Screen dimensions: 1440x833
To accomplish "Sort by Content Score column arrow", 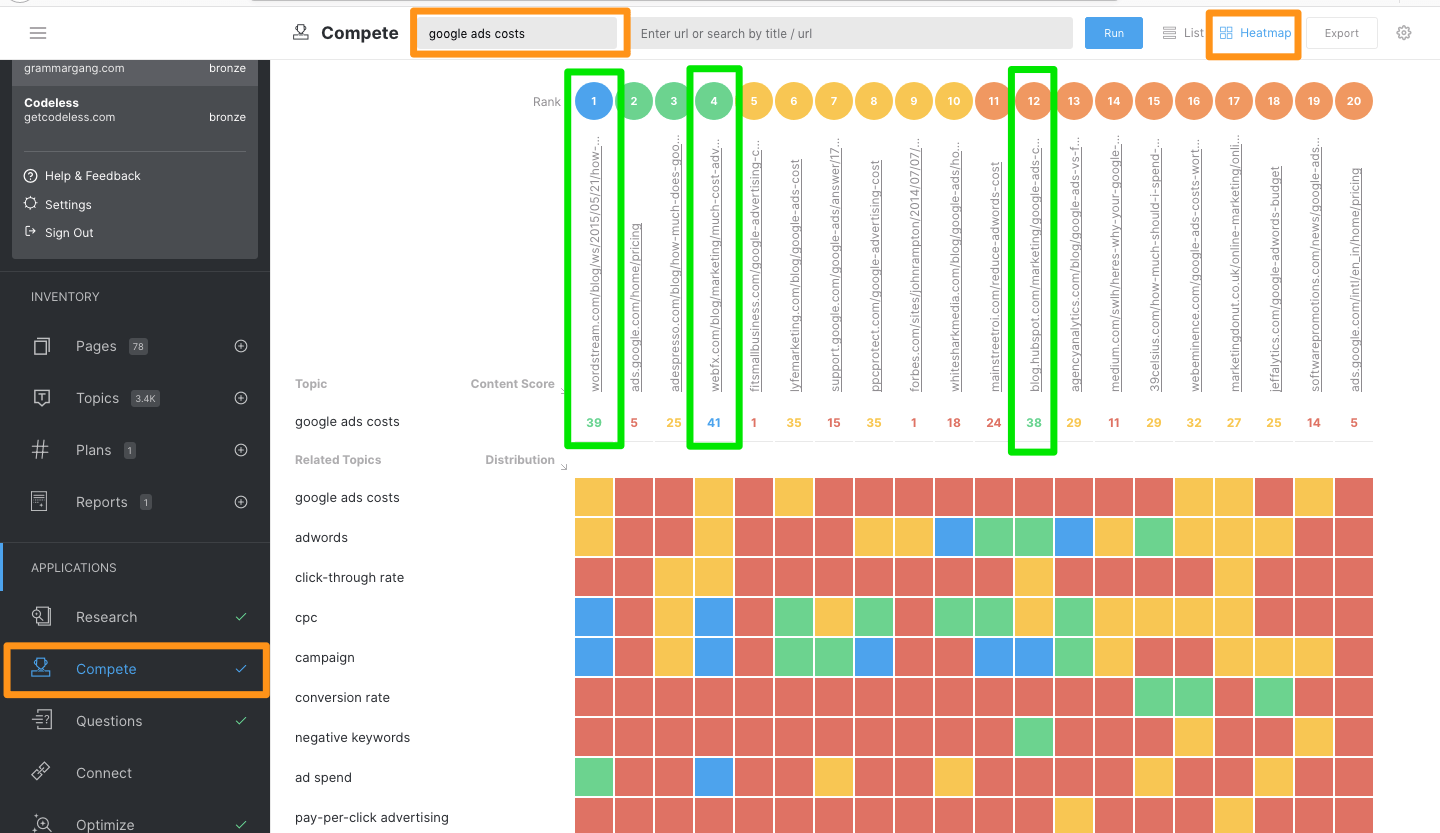I will pyautogui.click(x=563, y=391).
